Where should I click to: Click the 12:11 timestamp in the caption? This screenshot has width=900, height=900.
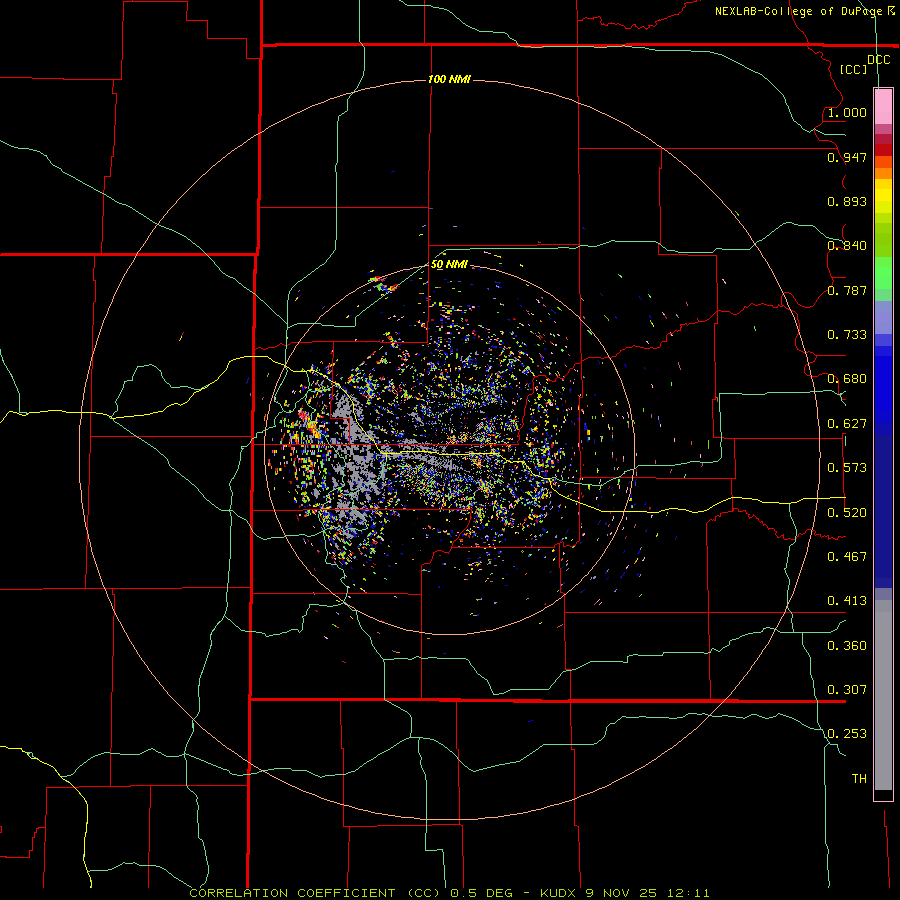tap(688, 893)
